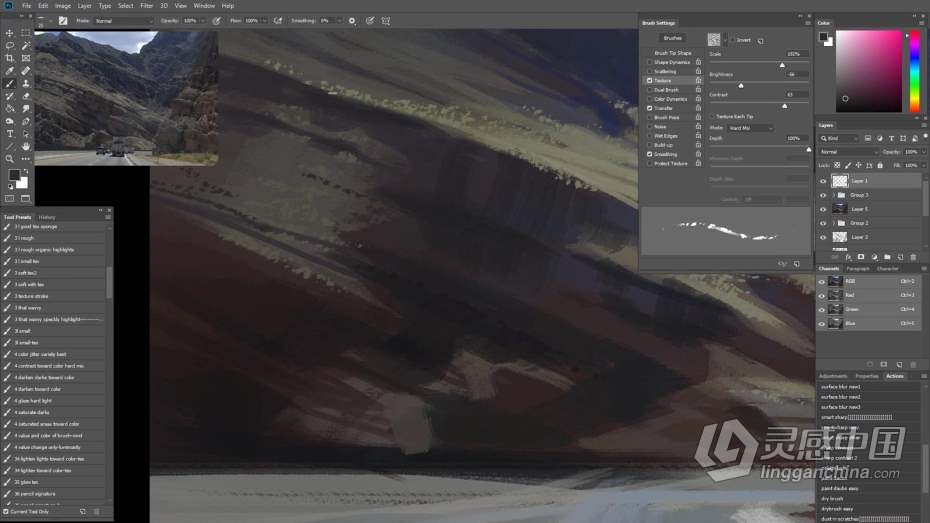Select the Move tool
This screenshot has width=930, height=523.
coord(9,33)
